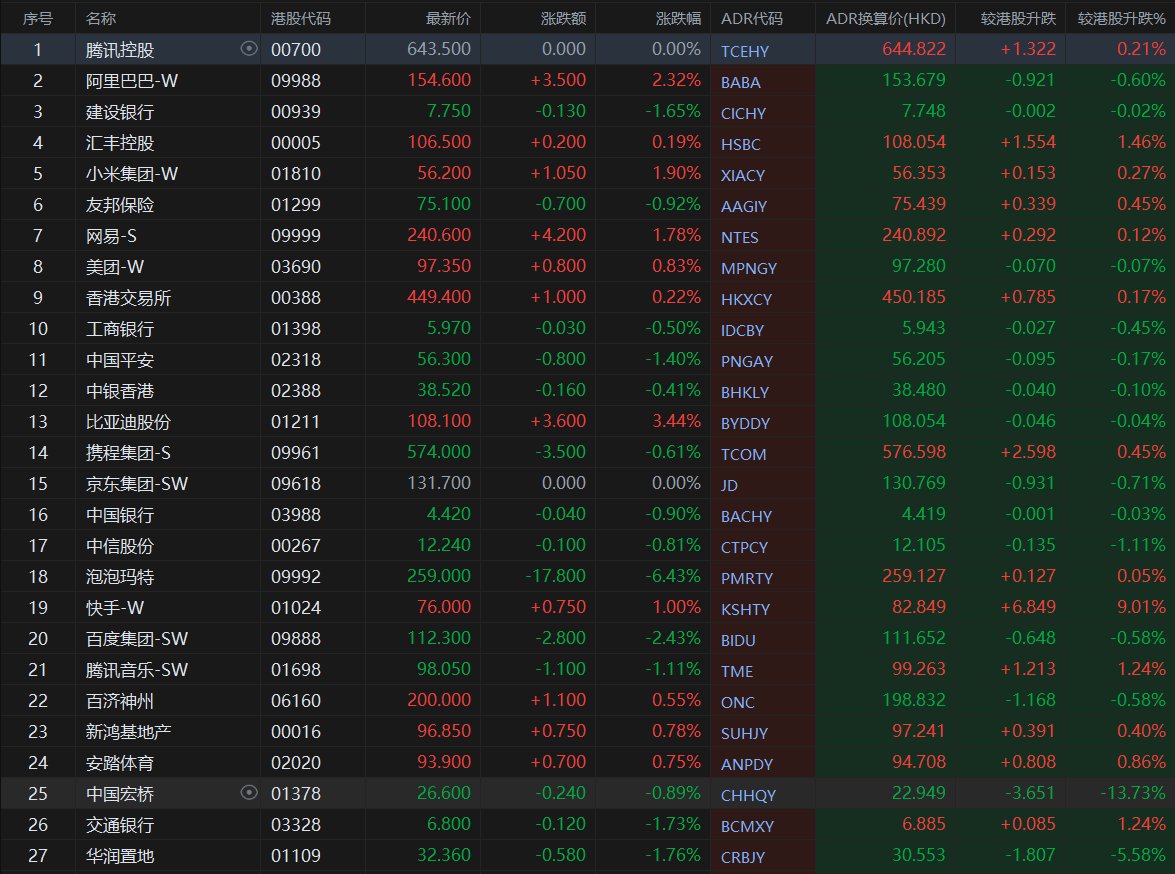Open the 阿里巴巴-W stock row
This screenshot has height=874, width=1175.
pos(588,80)
